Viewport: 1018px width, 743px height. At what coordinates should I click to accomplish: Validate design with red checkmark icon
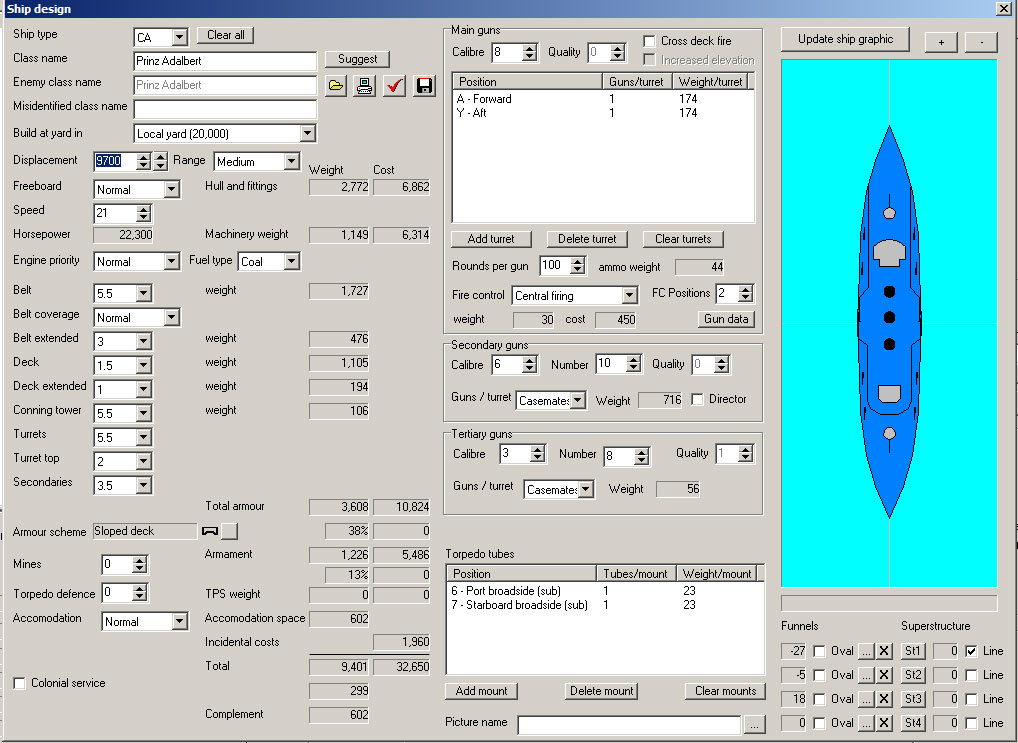coord(394,85)
